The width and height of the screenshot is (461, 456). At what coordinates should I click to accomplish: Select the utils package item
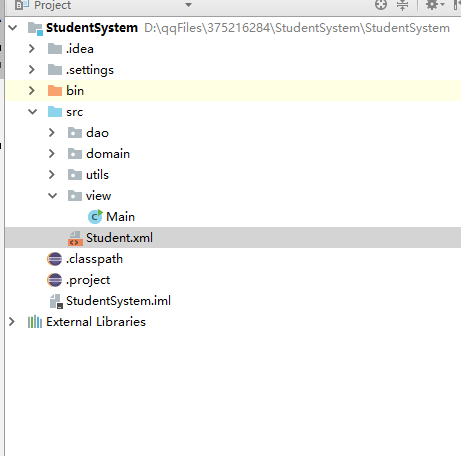point(97,175)
